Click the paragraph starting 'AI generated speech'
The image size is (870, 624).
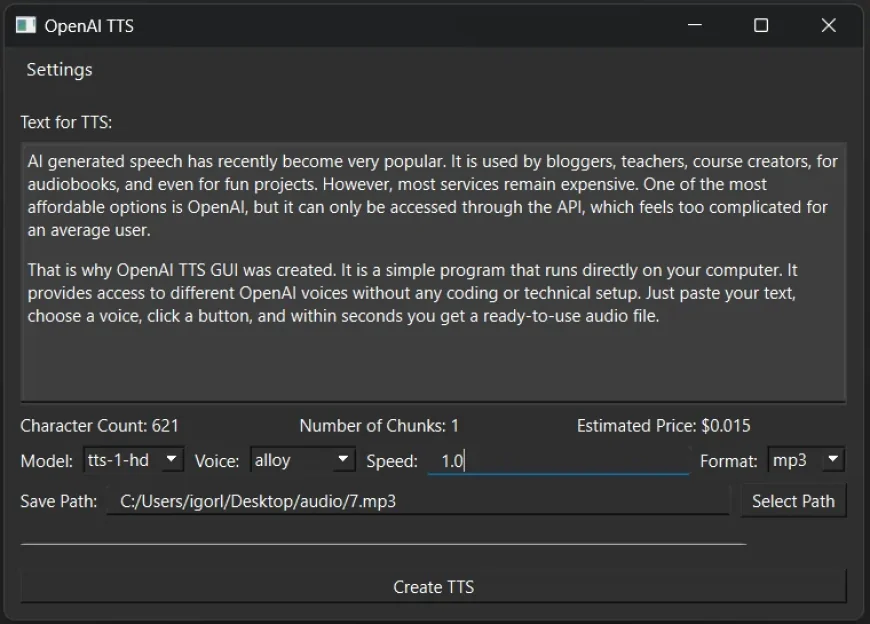pos(432,195)
